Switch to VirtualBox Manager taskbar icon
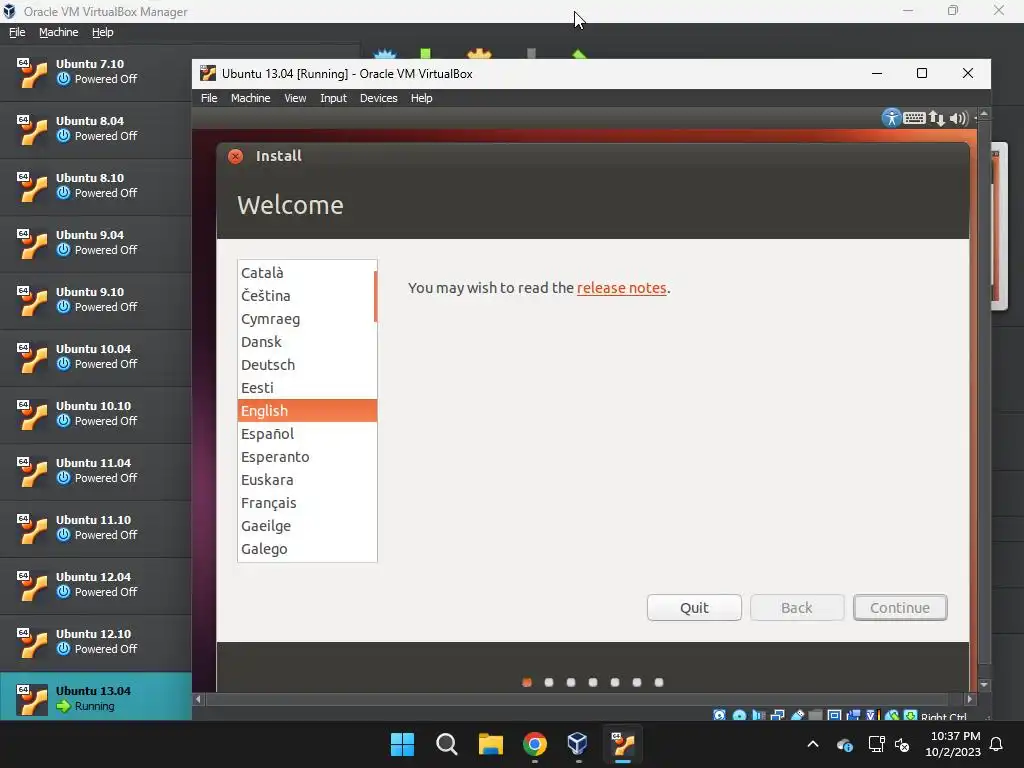 (x=578, y=744)
